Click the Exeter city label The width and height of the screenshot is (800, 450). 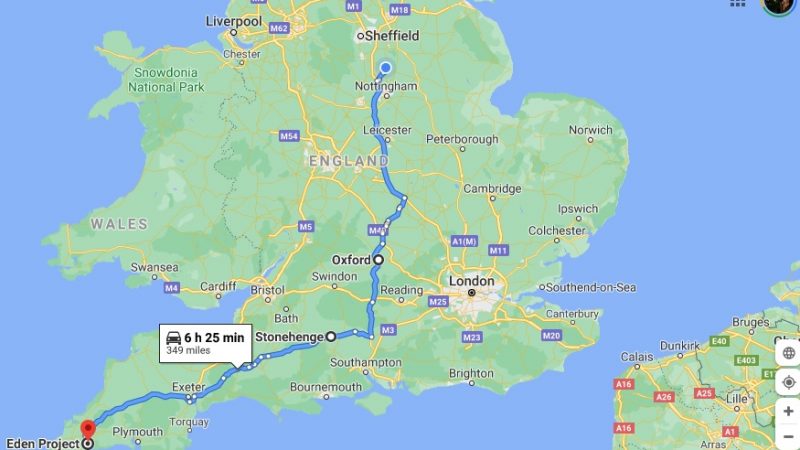point(189,387)
